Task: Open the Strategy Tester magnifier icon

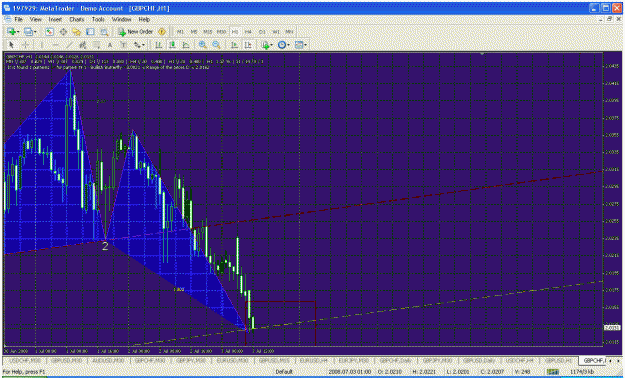Action: tap(104, 32)
